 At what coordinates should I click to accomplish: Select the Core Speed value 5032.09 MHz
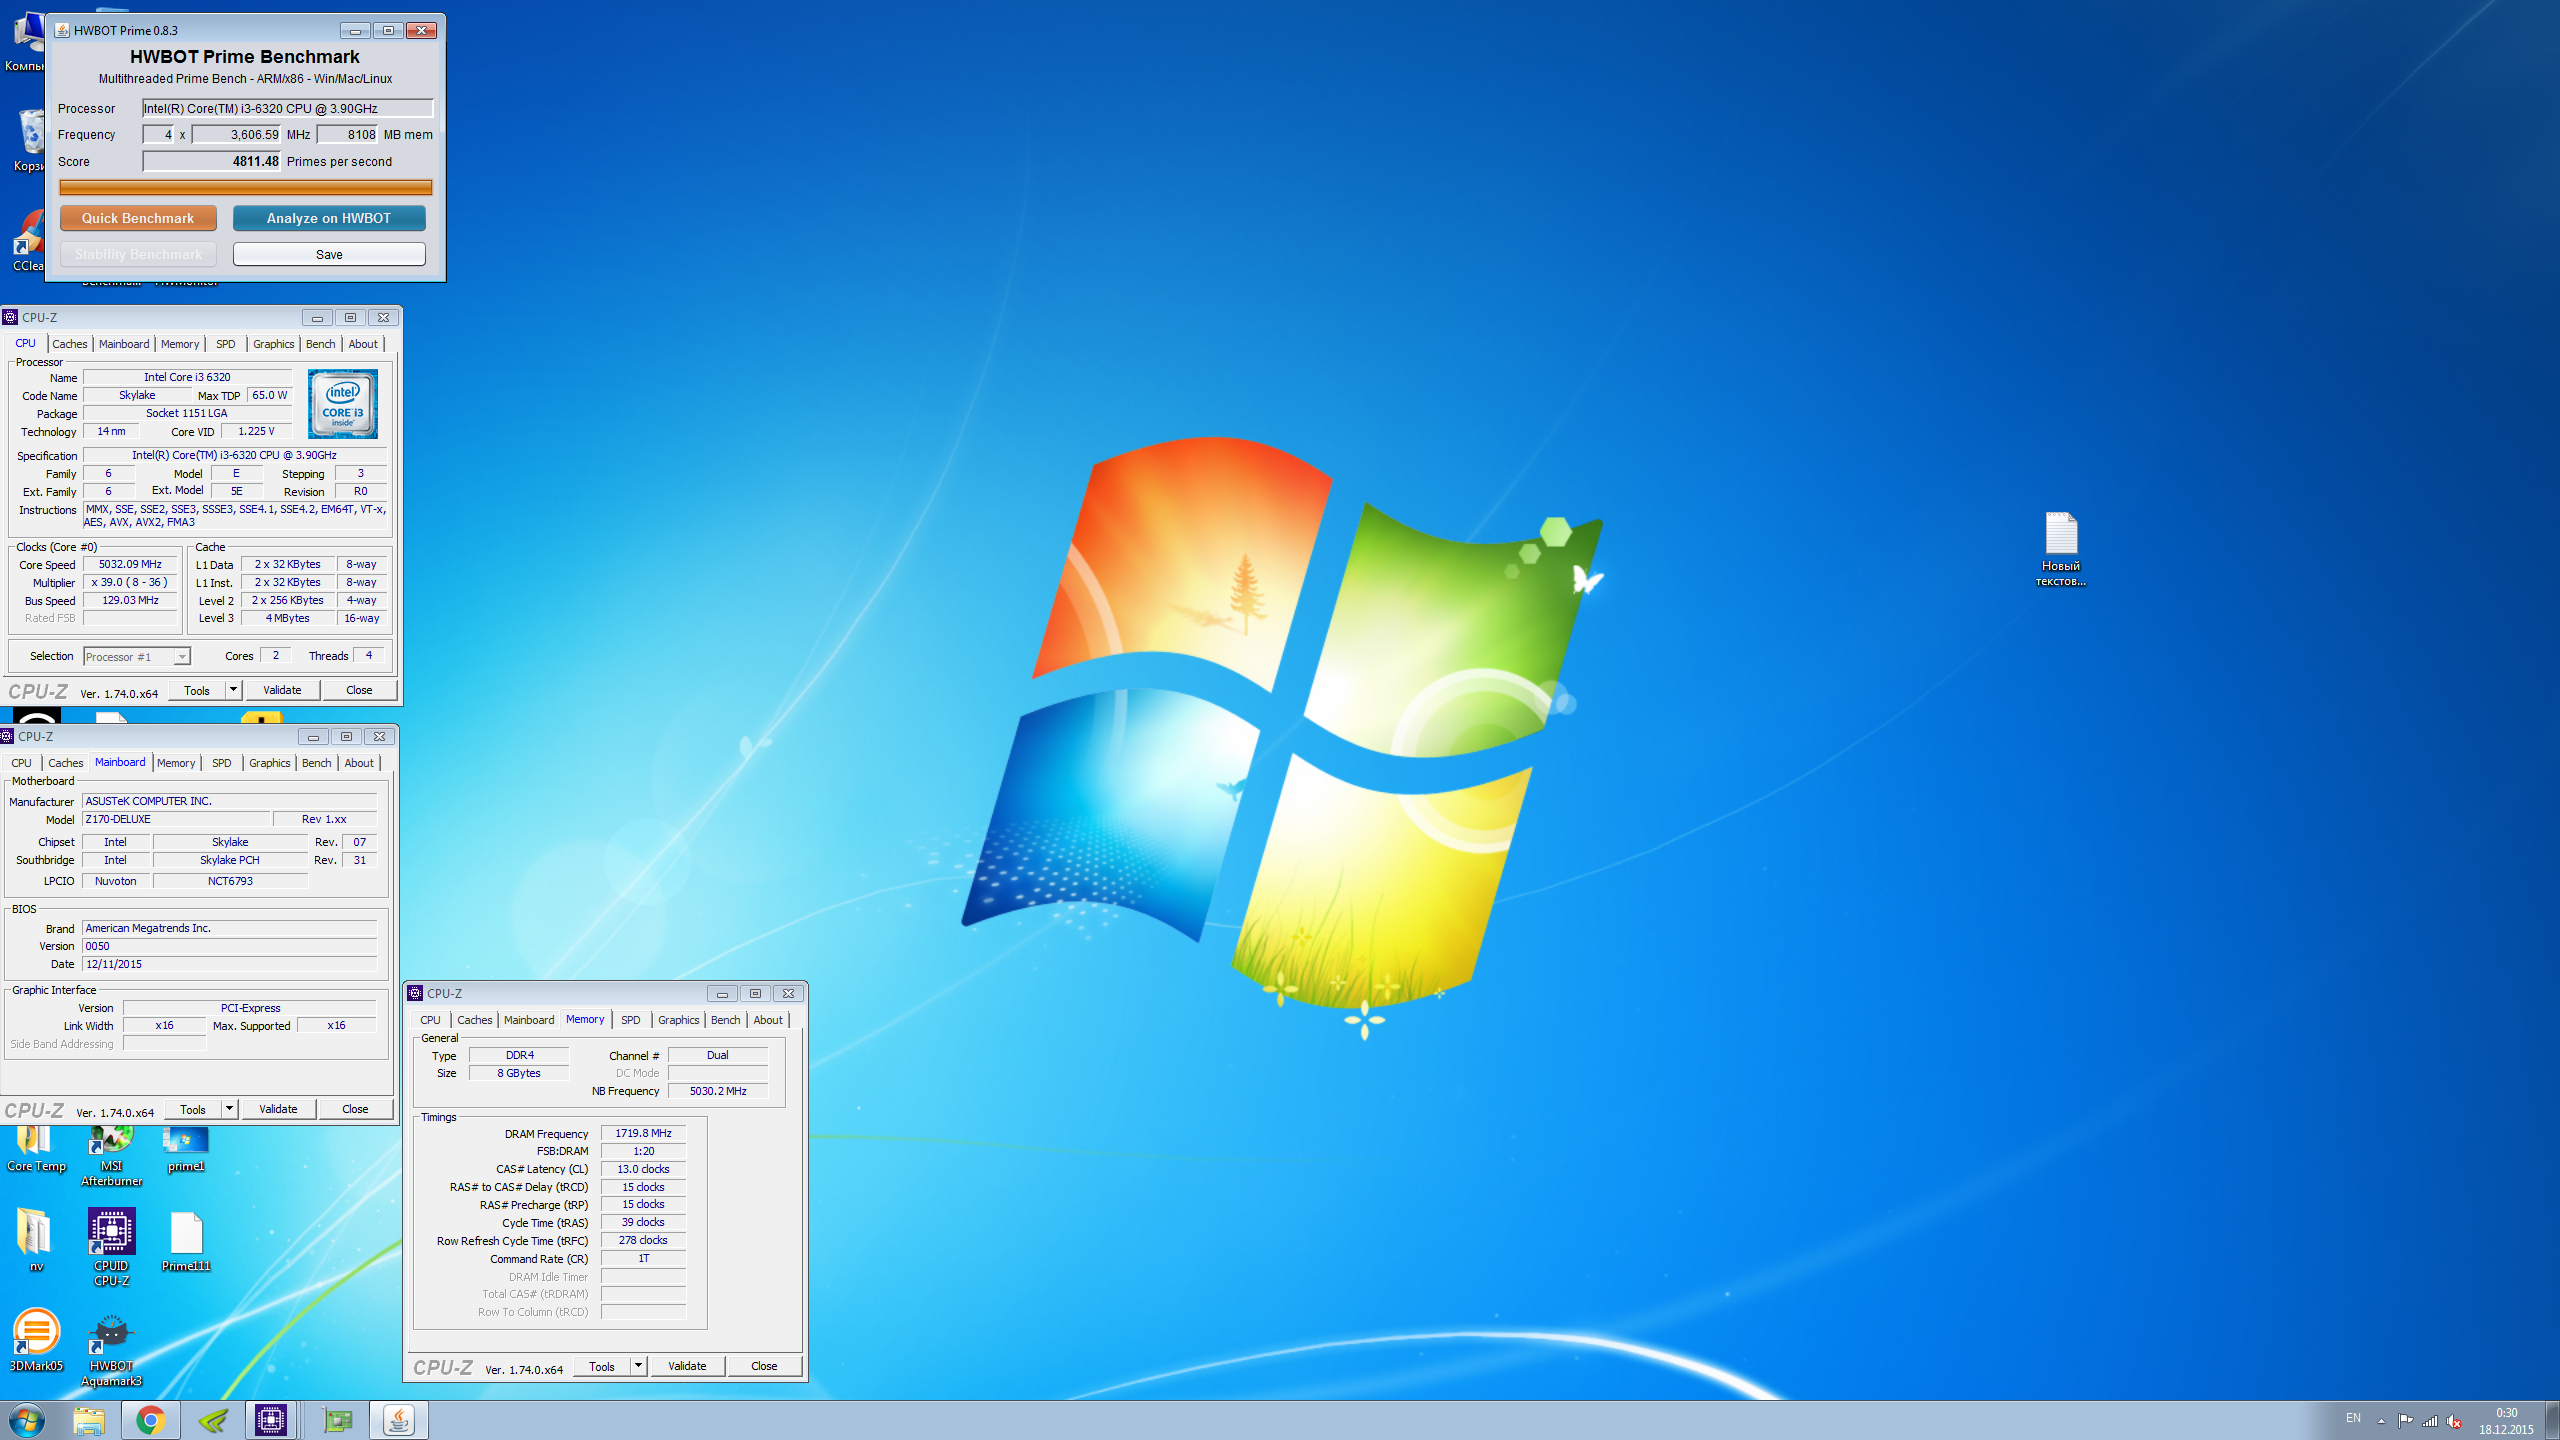click(130, 564)
